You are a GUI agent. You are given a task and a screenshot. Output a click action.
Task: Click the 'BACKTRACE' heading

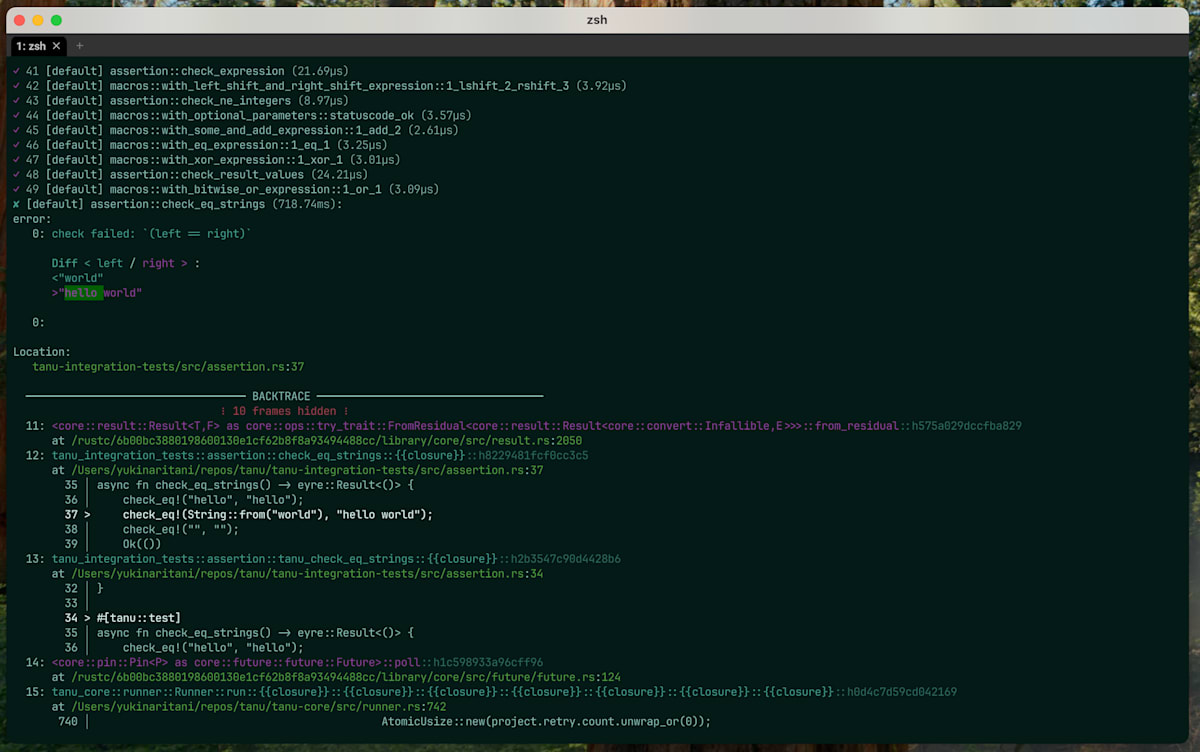281,396
